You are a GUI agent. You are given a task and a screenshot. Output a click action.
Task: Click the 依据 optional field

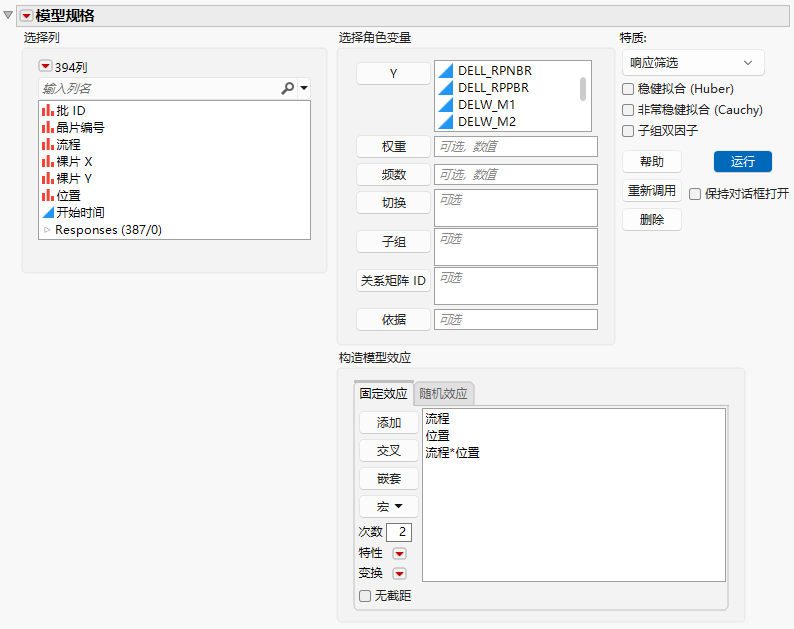click(x=515, y=320)
